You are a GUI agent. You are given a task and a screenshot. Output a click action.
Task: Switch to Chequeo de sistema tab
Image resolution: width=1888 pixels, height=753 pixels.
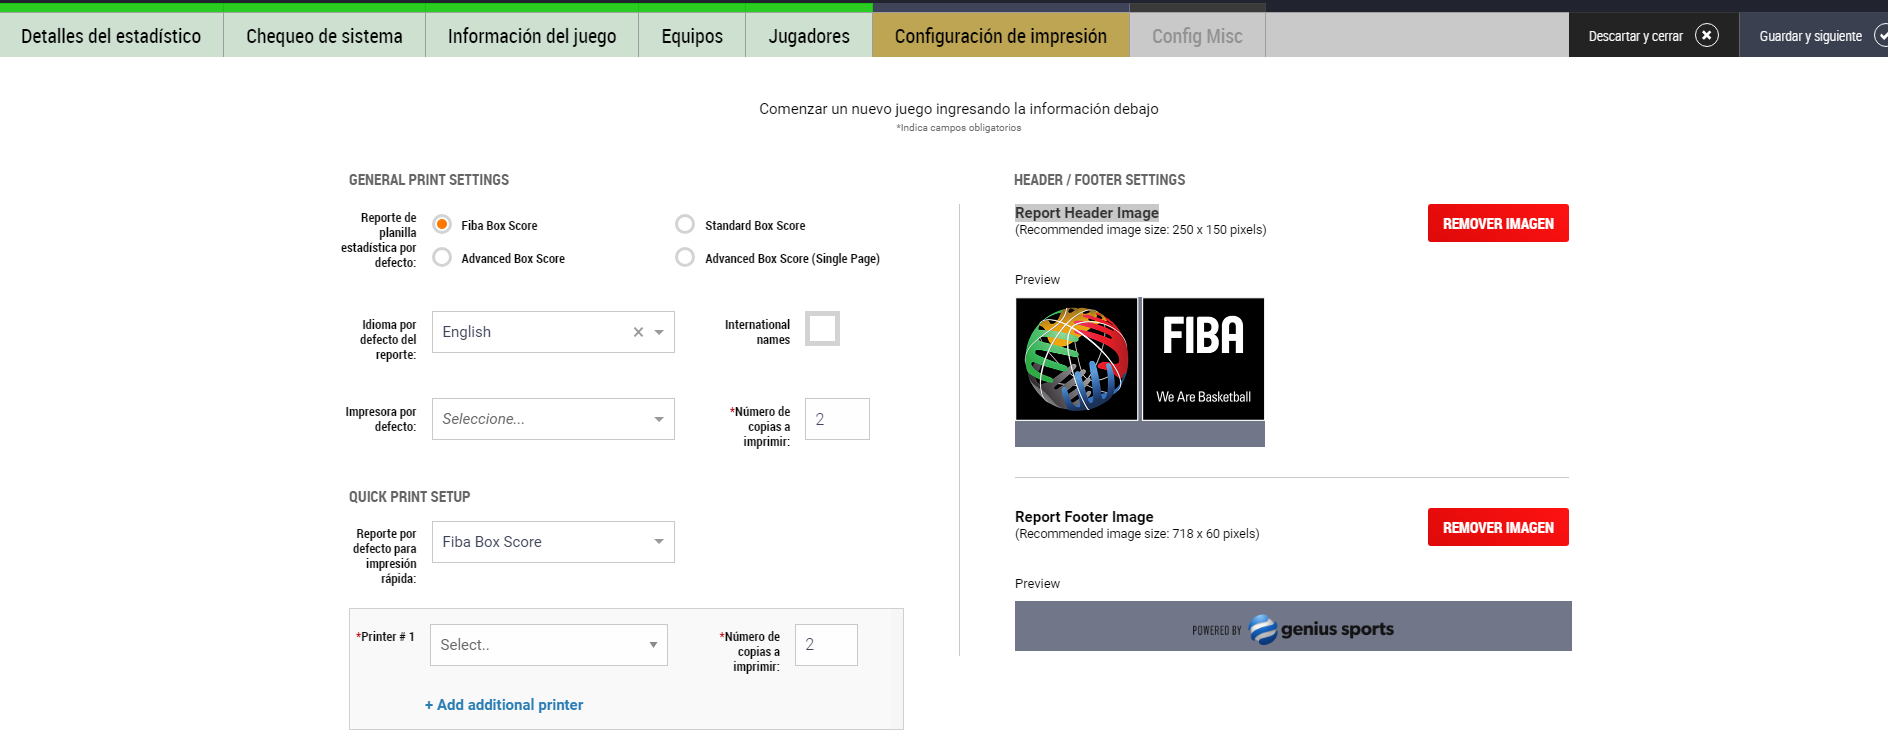pos(324,36)
